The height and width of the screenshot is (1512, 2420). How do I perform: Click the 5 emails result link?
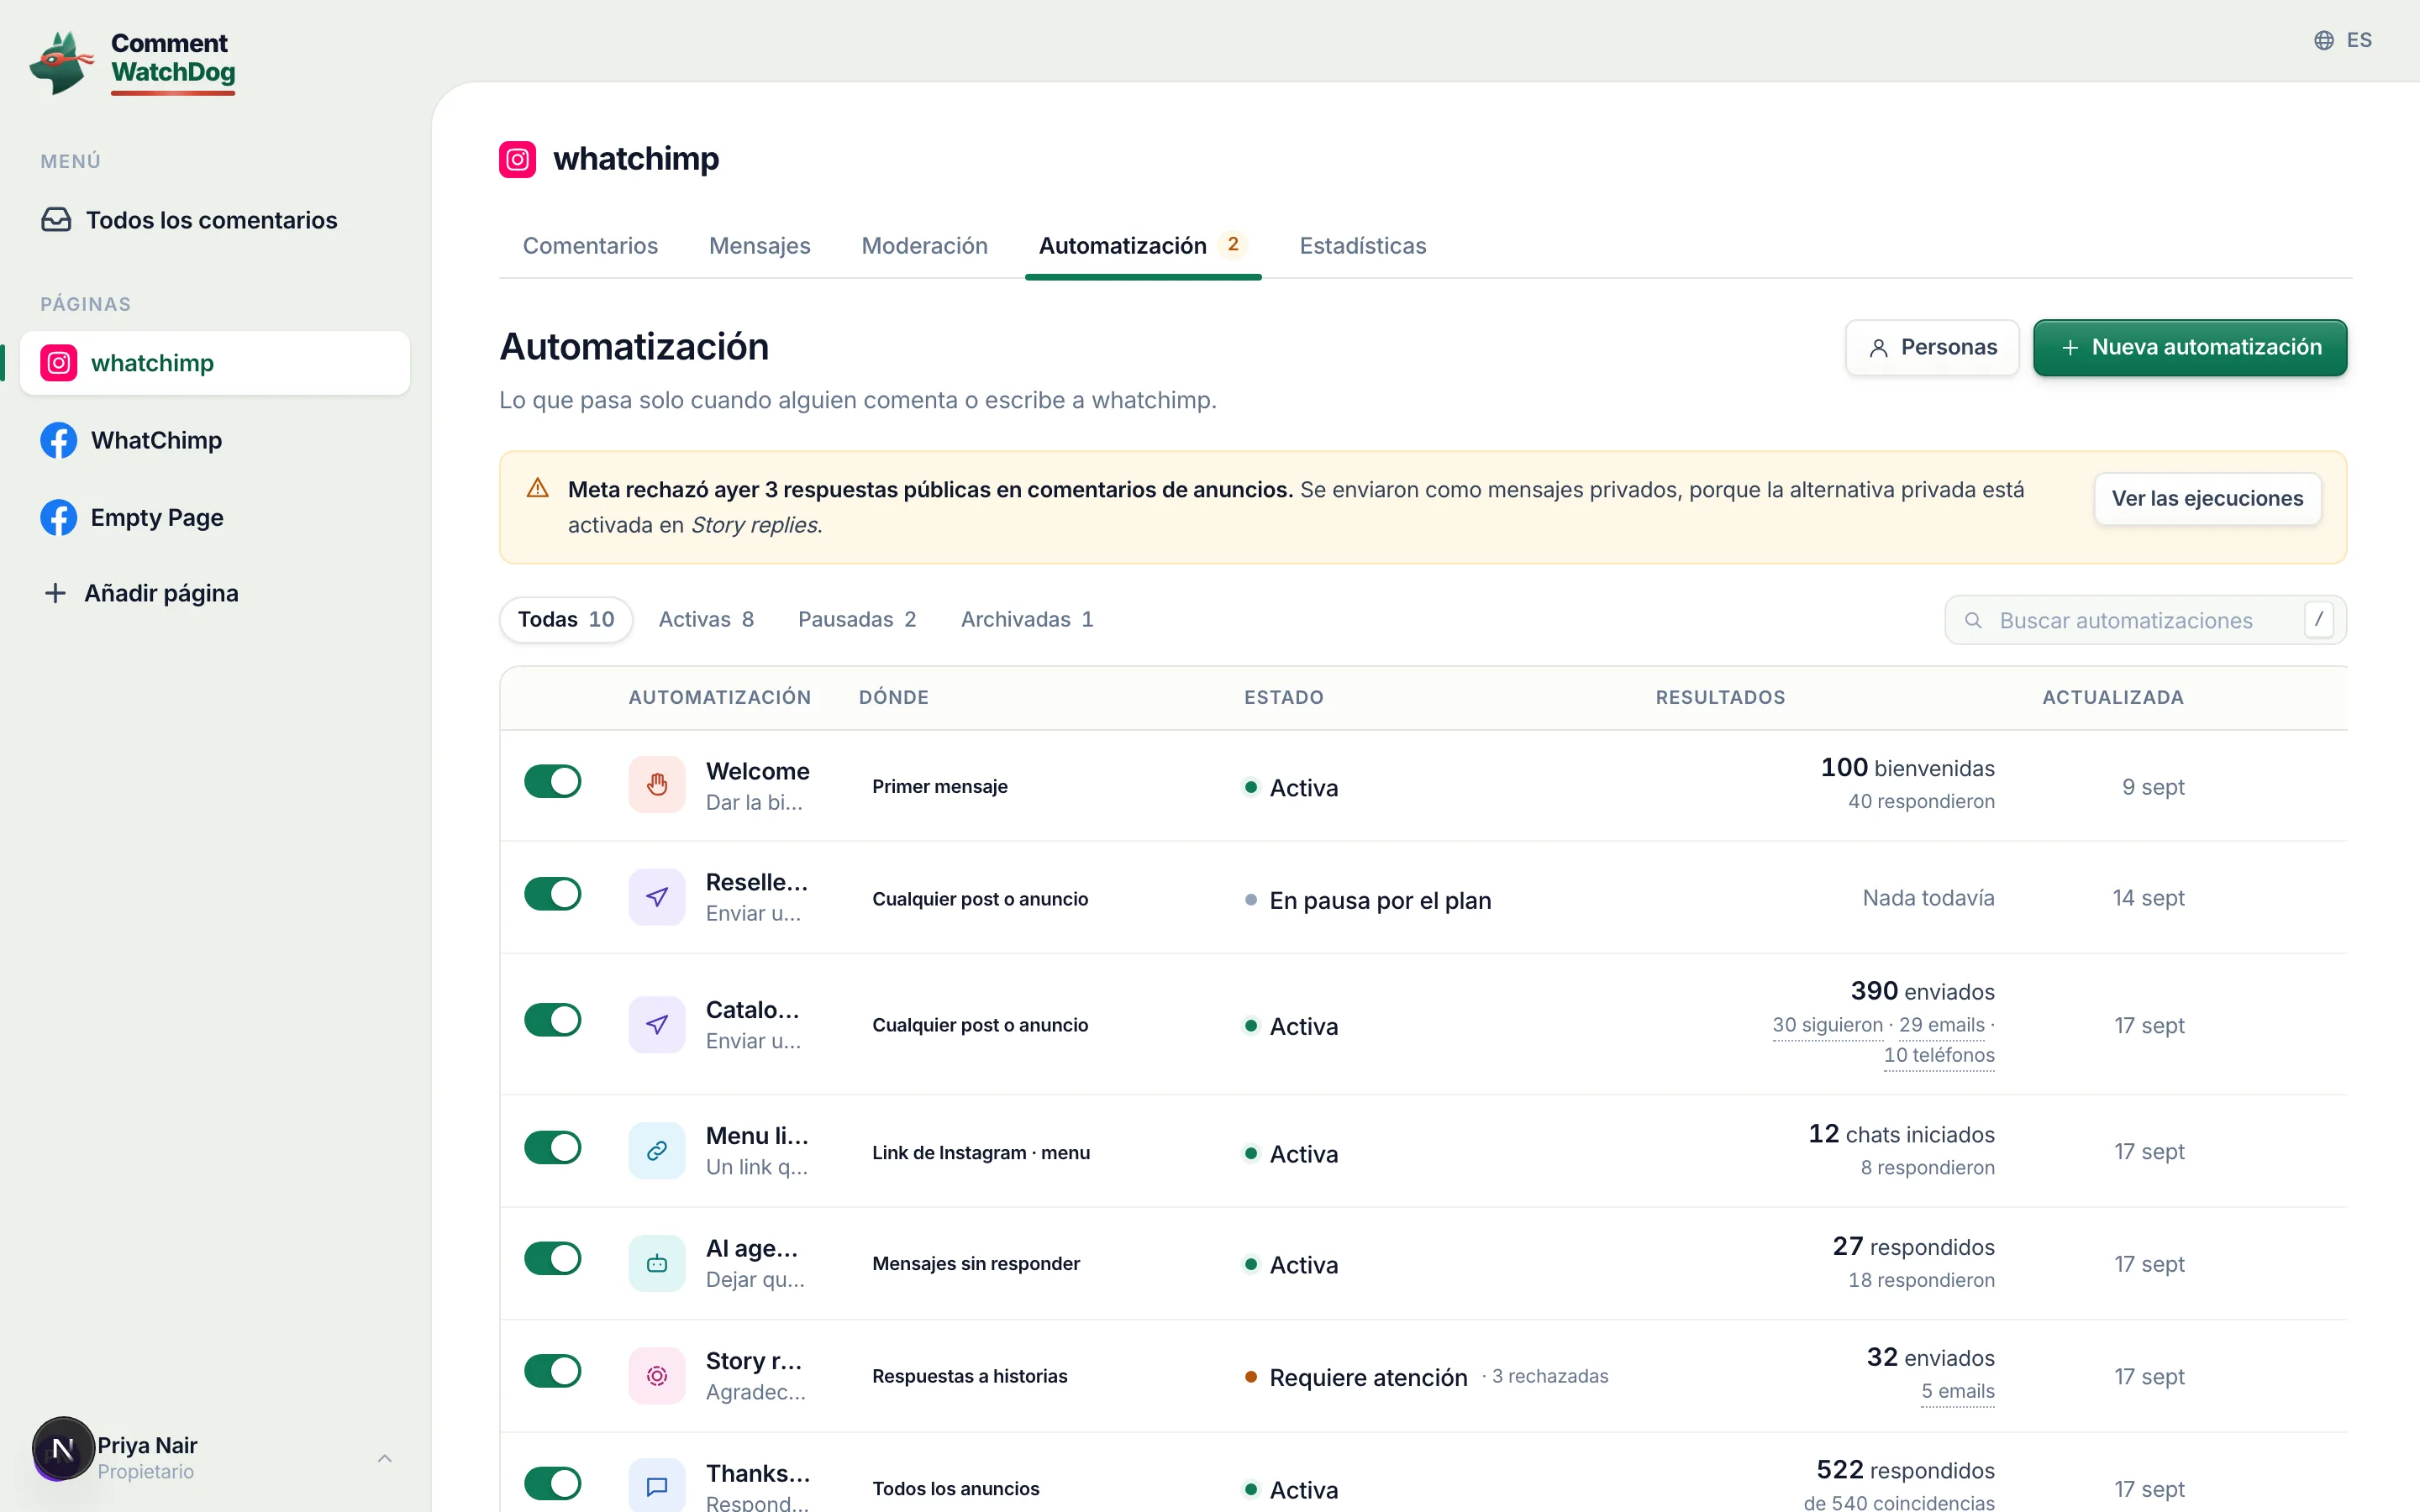tap(1958, 1391)
